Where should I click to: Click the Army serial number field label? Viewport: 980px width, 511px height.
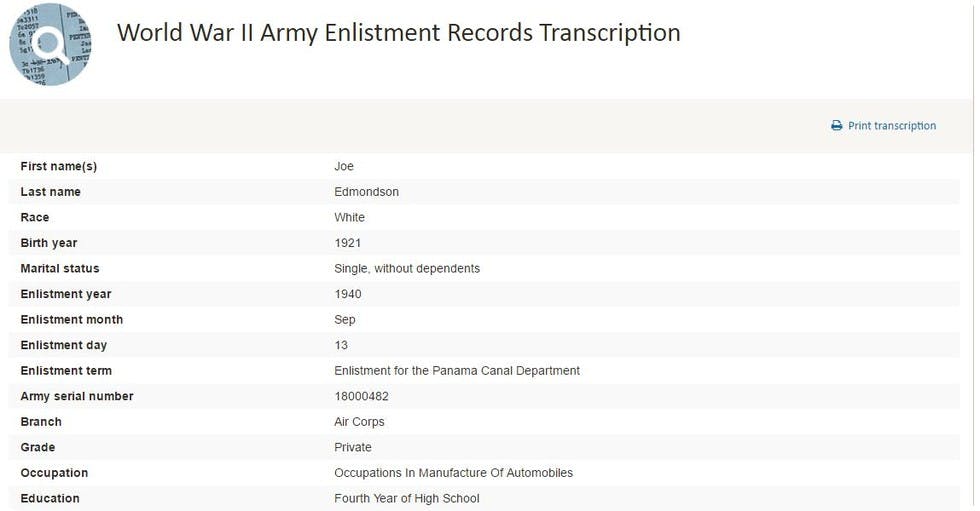point(77,397)
